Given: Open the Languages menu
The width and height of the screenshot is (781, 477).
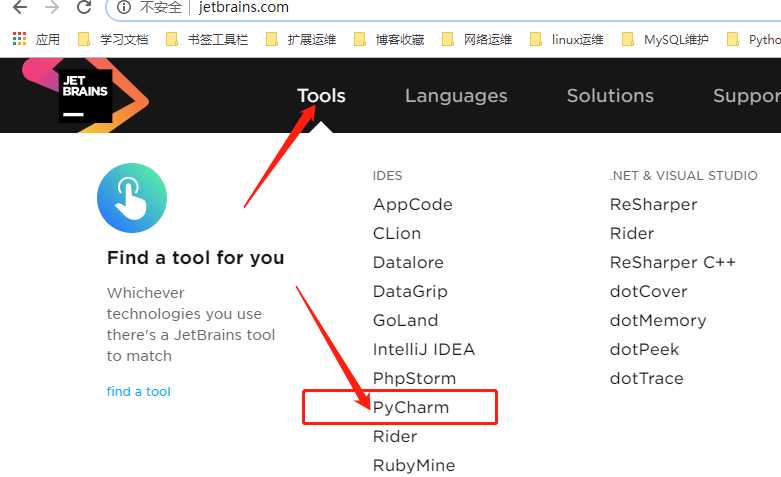Looking at the screenshot, I should tap(456, 96).
